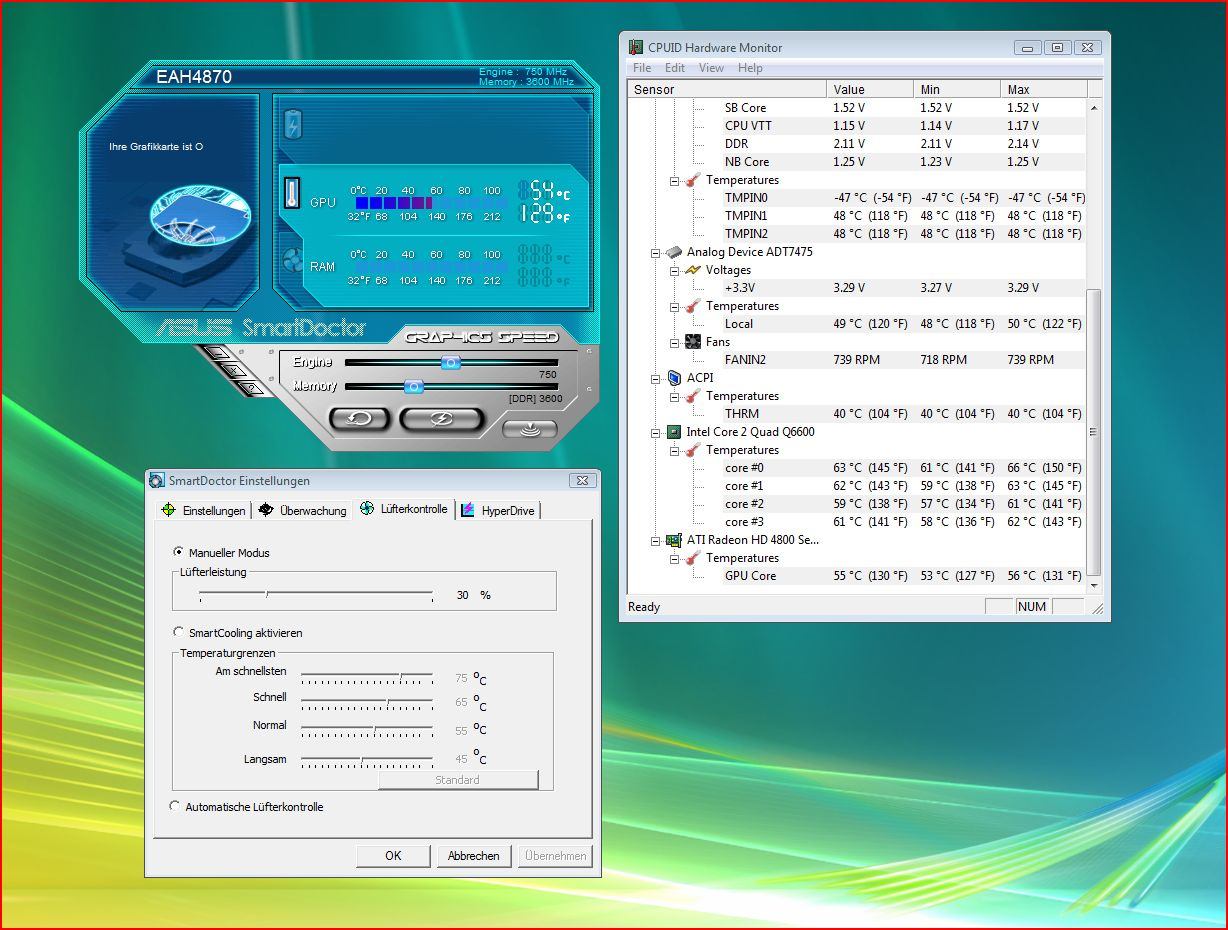
Task: Choose Automatische Lüfterkontrolle radio button
Action: [175, 806]
